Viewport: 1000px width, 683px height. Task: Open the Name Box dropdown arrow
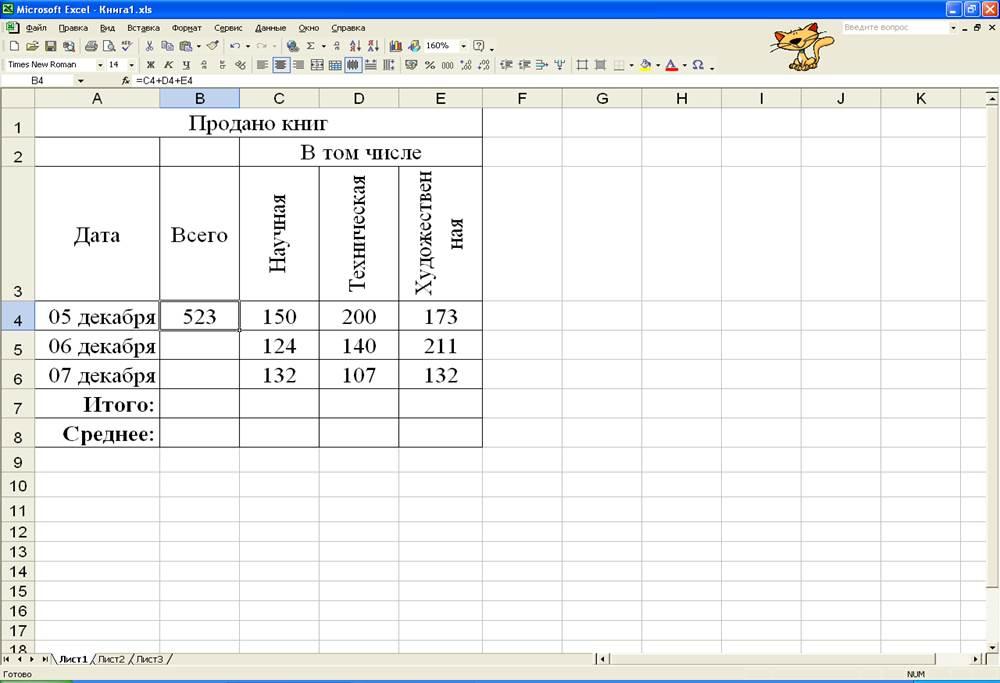pos(80,80)
